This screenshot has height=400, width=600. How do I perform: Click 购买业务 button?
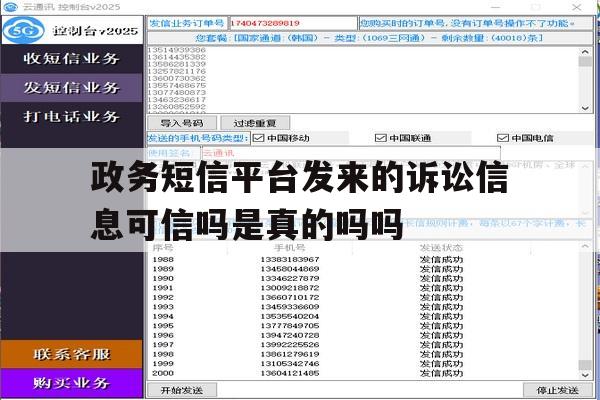click(72, 383)
